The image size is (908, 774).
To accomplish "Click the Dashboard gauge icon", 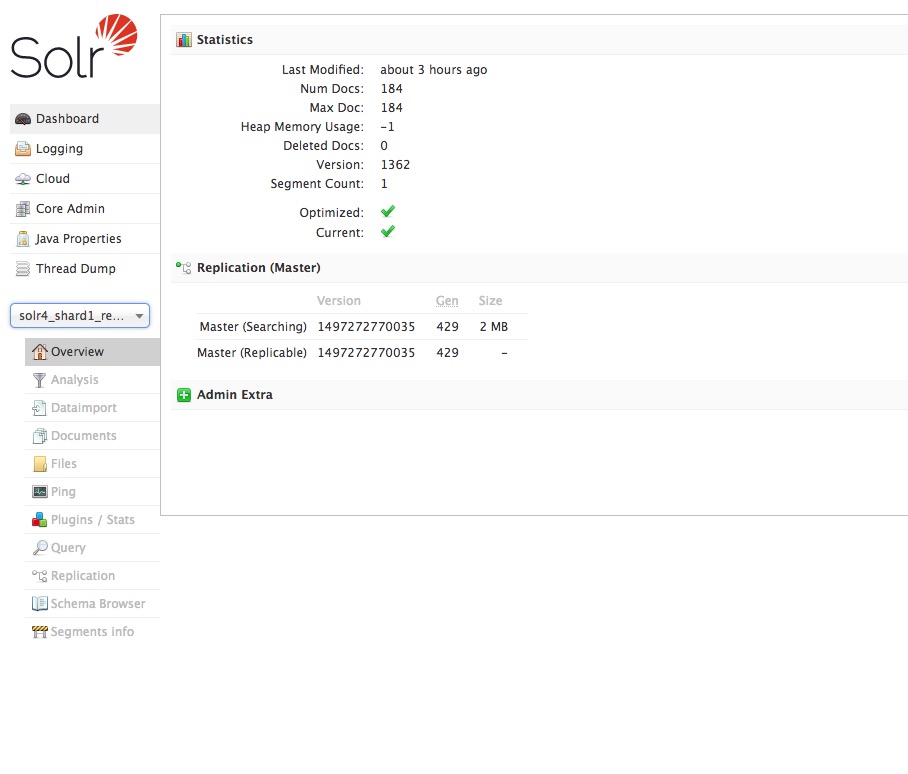I will (x=23, y=119).
